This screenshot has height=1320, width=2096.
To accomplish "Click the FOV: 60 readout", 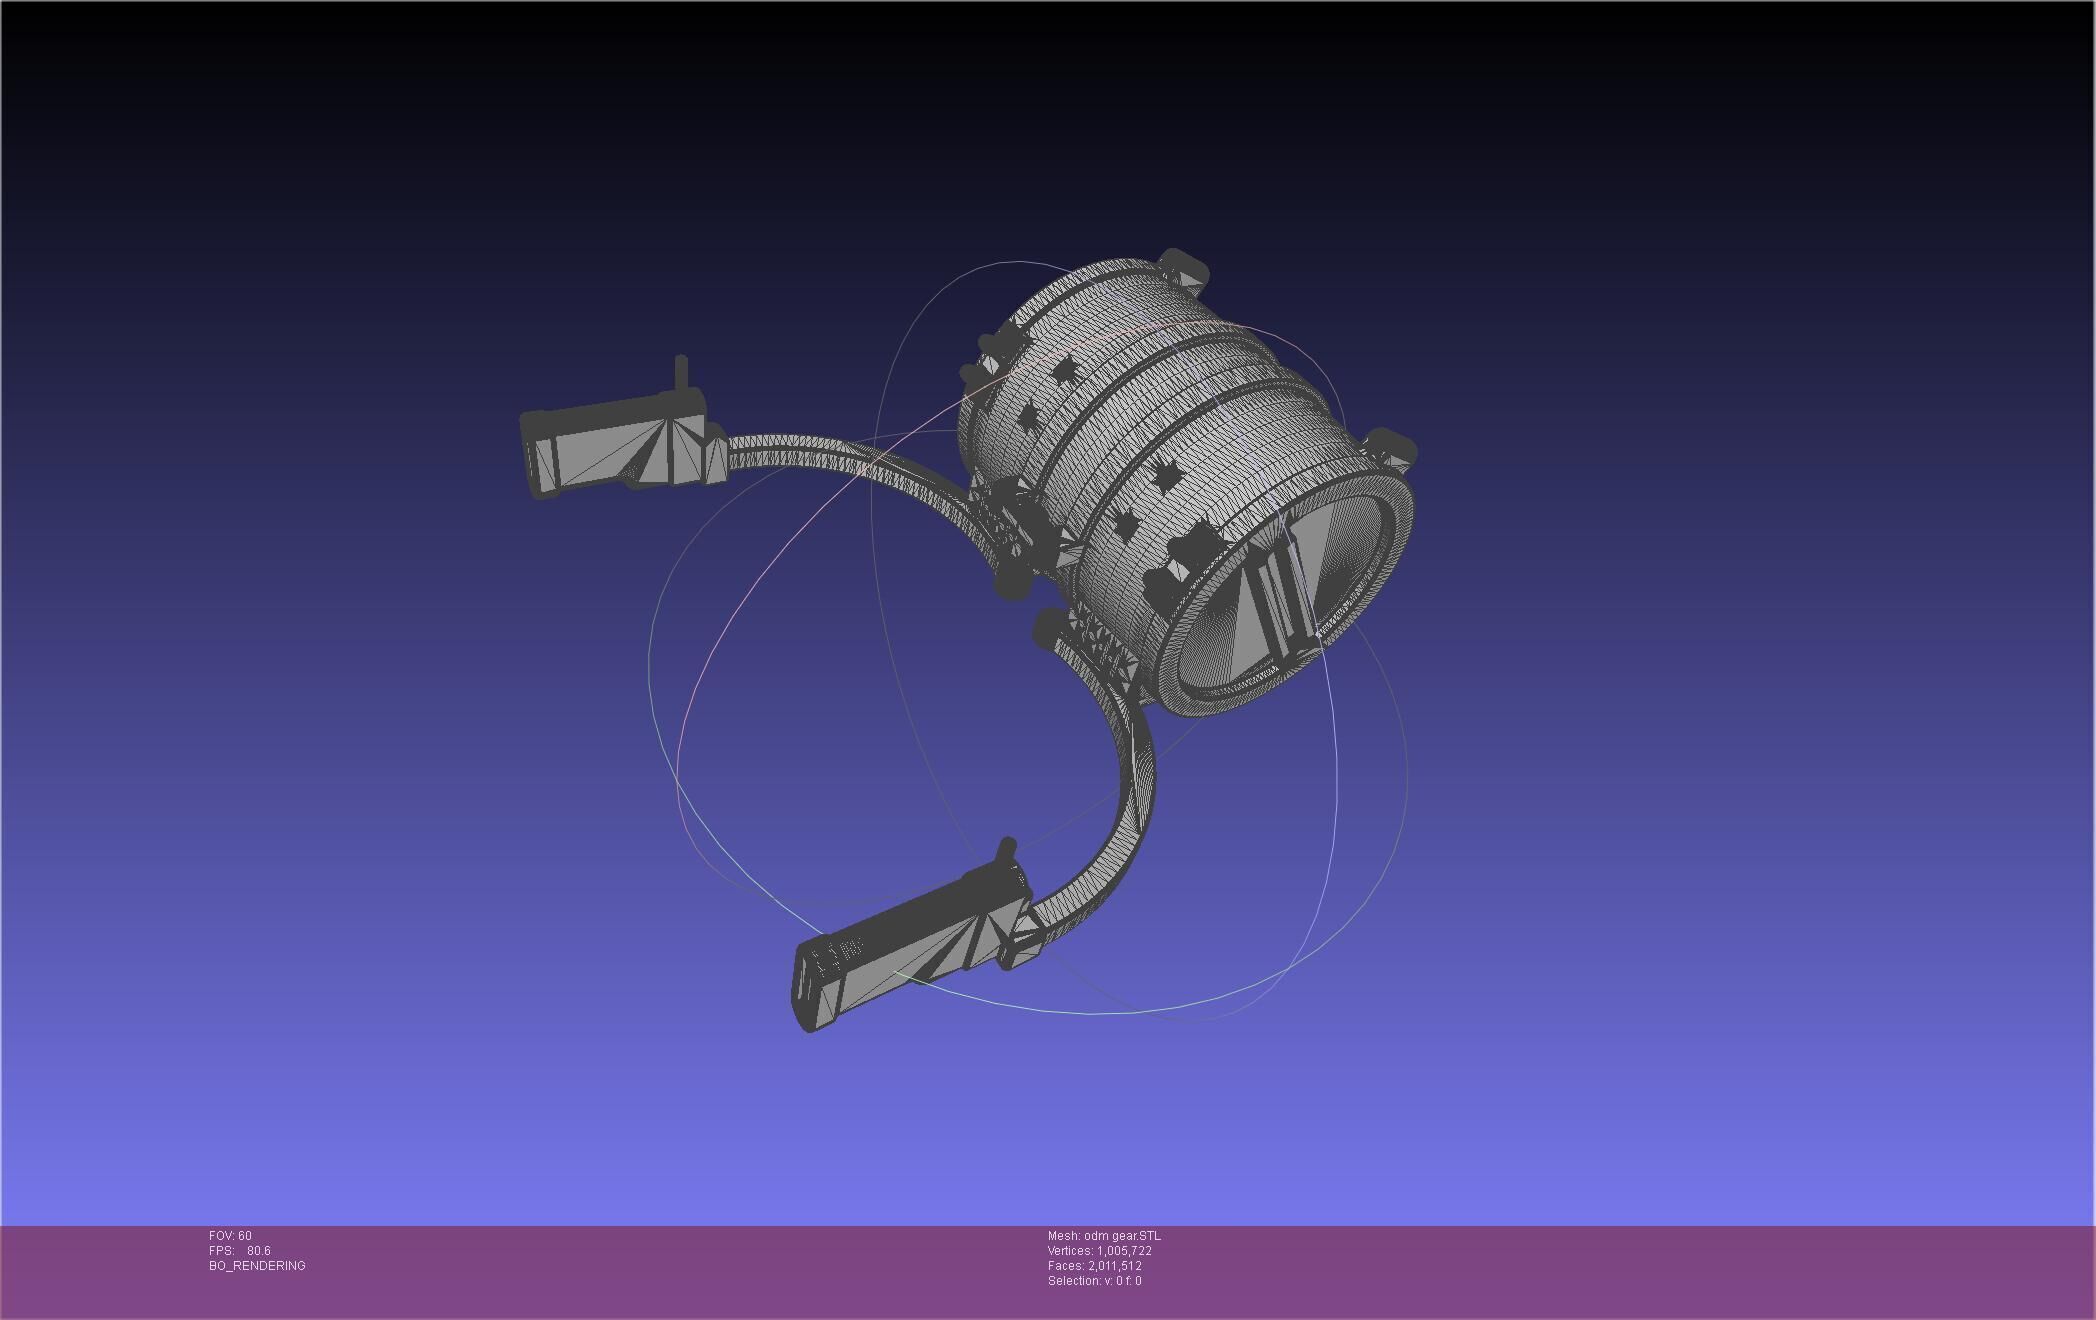I will tap(230, 1236).
